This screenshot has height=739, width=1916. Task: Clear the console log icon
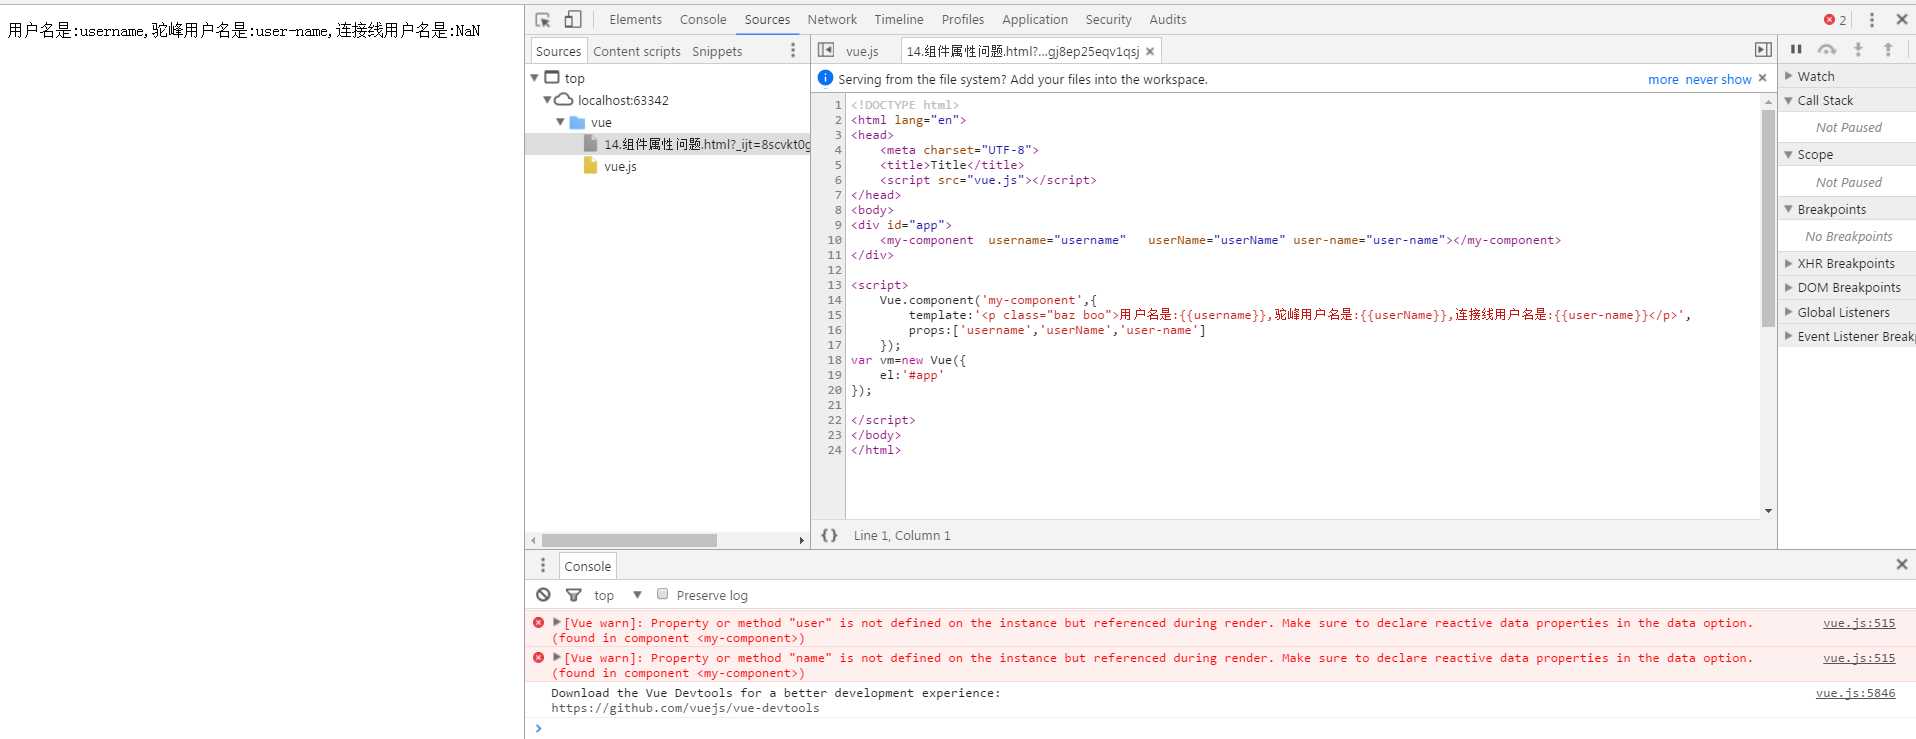pyautogui.click(x=543, y=594)
